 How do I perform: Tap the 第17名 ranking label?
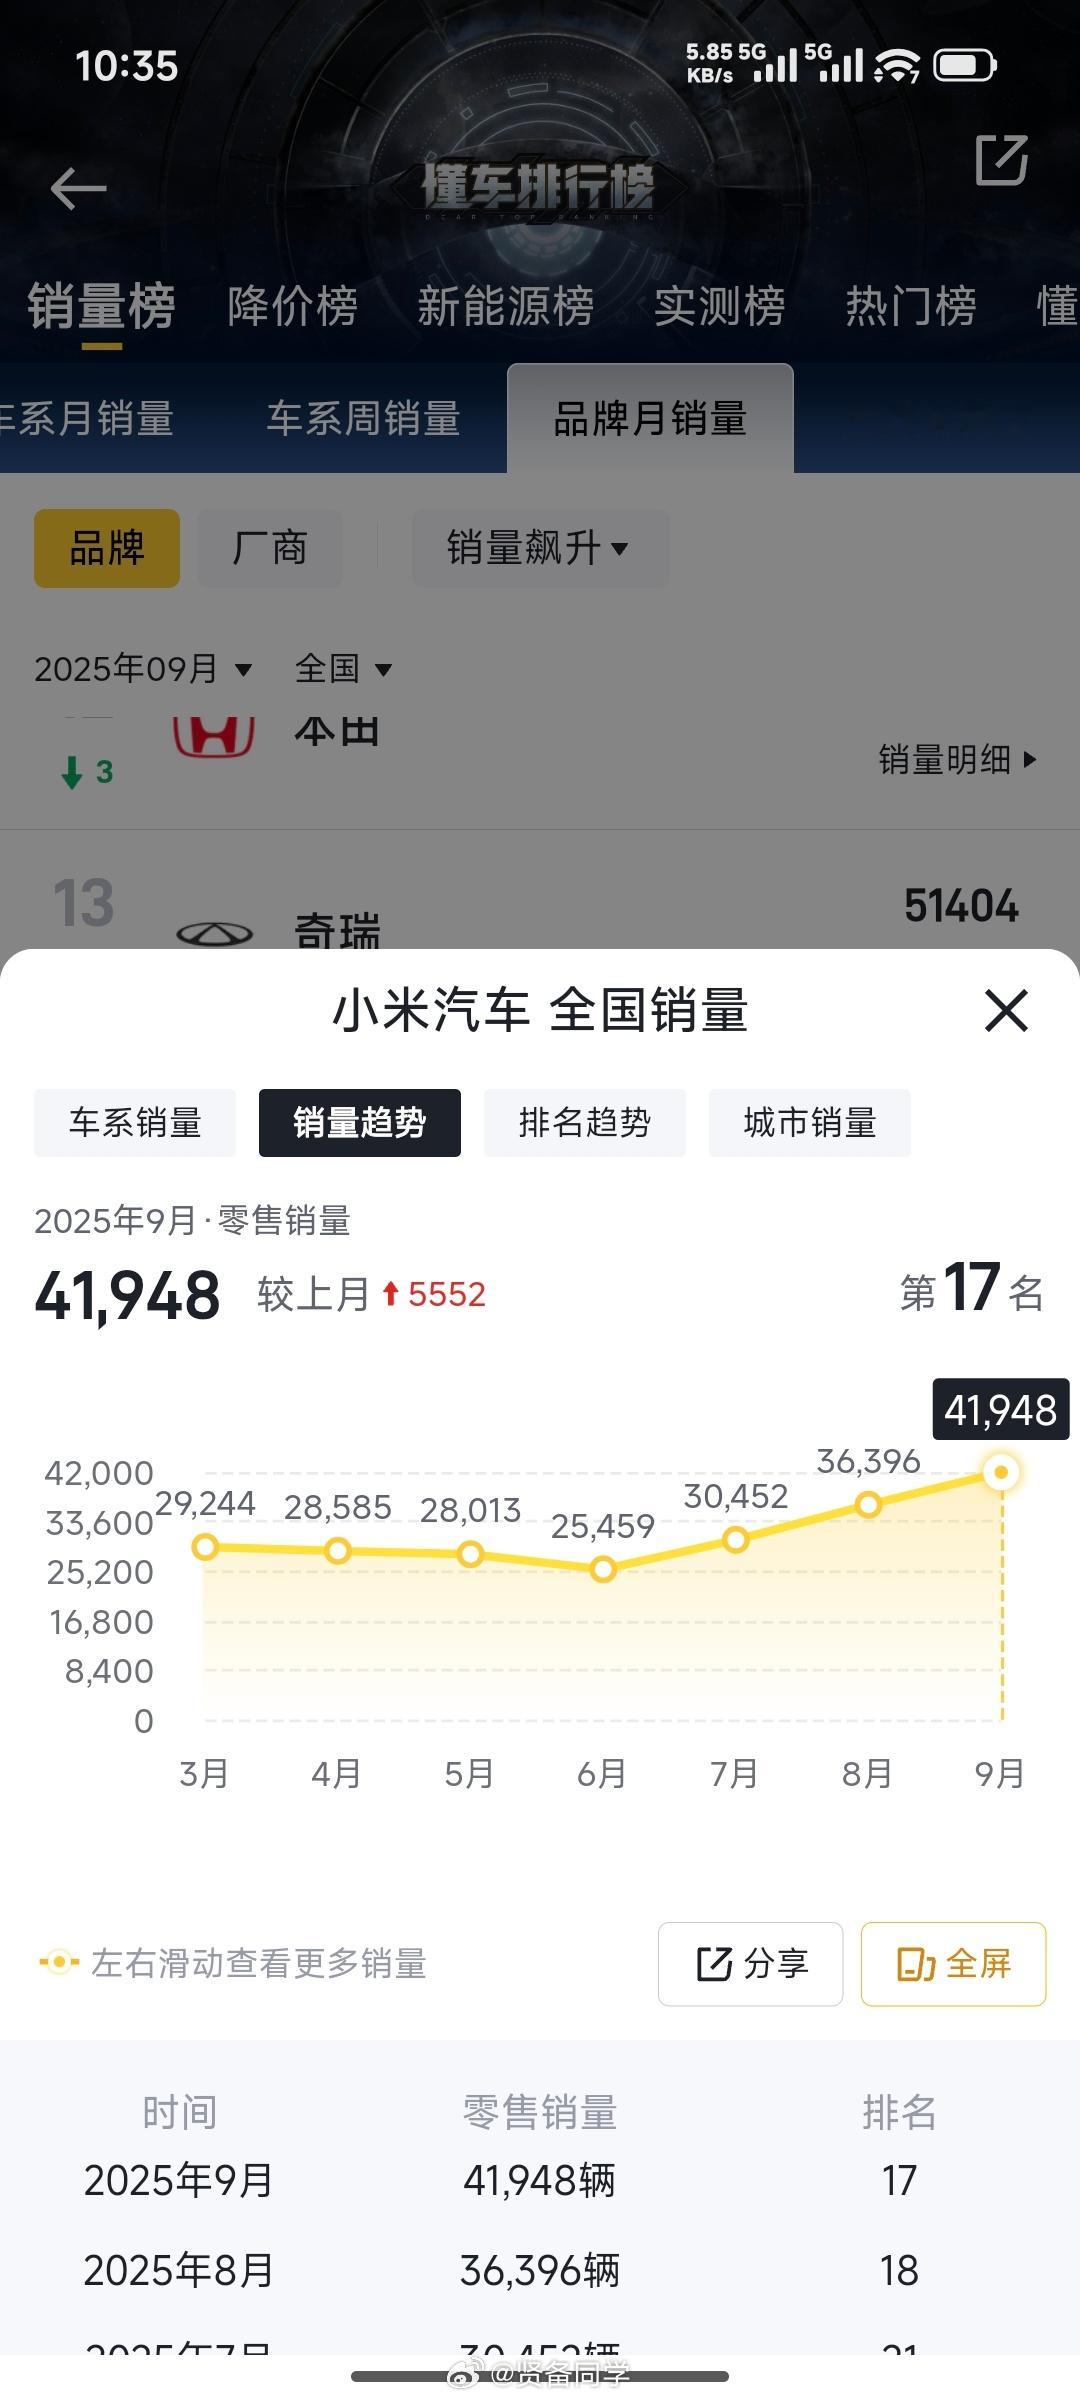[x=971, y=1290]
